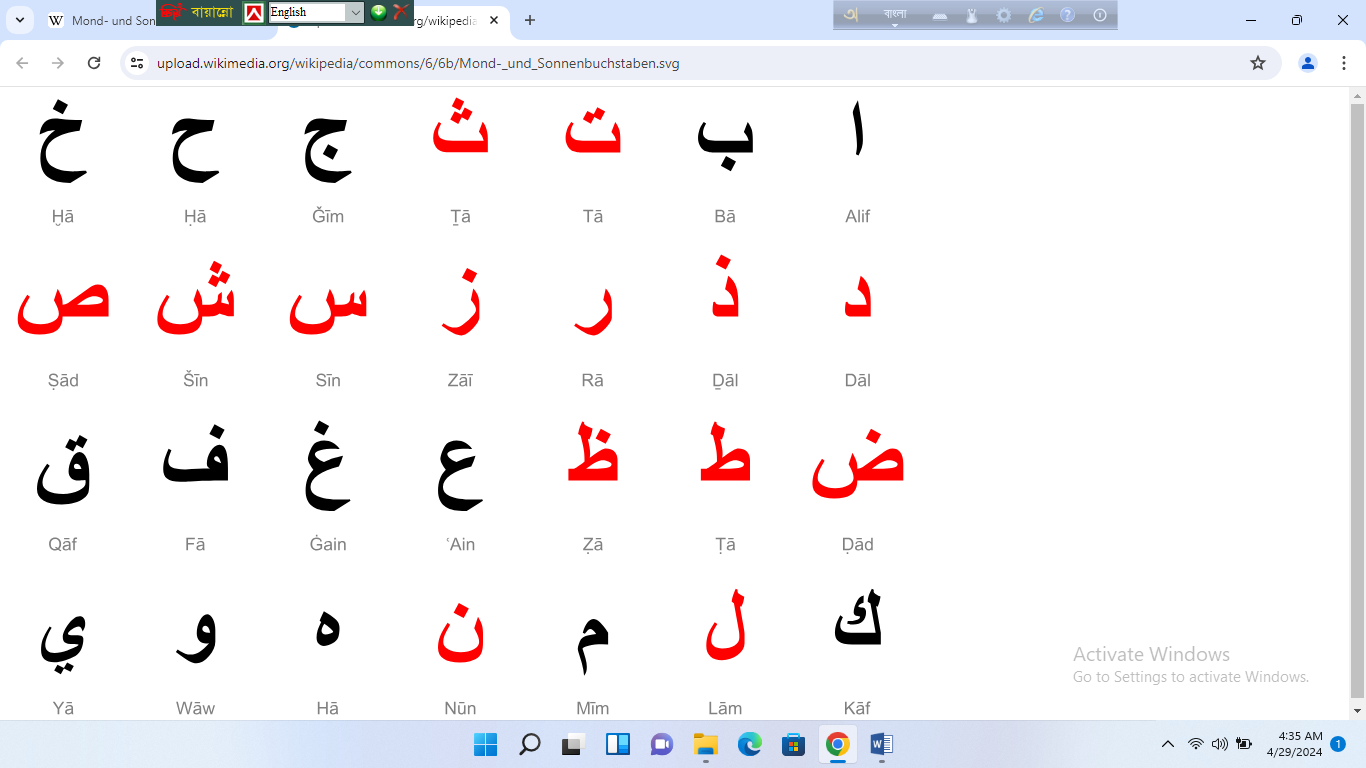1366x768 pixels.
Task: Click the site information icon in address bar
Action: [138, 63]
